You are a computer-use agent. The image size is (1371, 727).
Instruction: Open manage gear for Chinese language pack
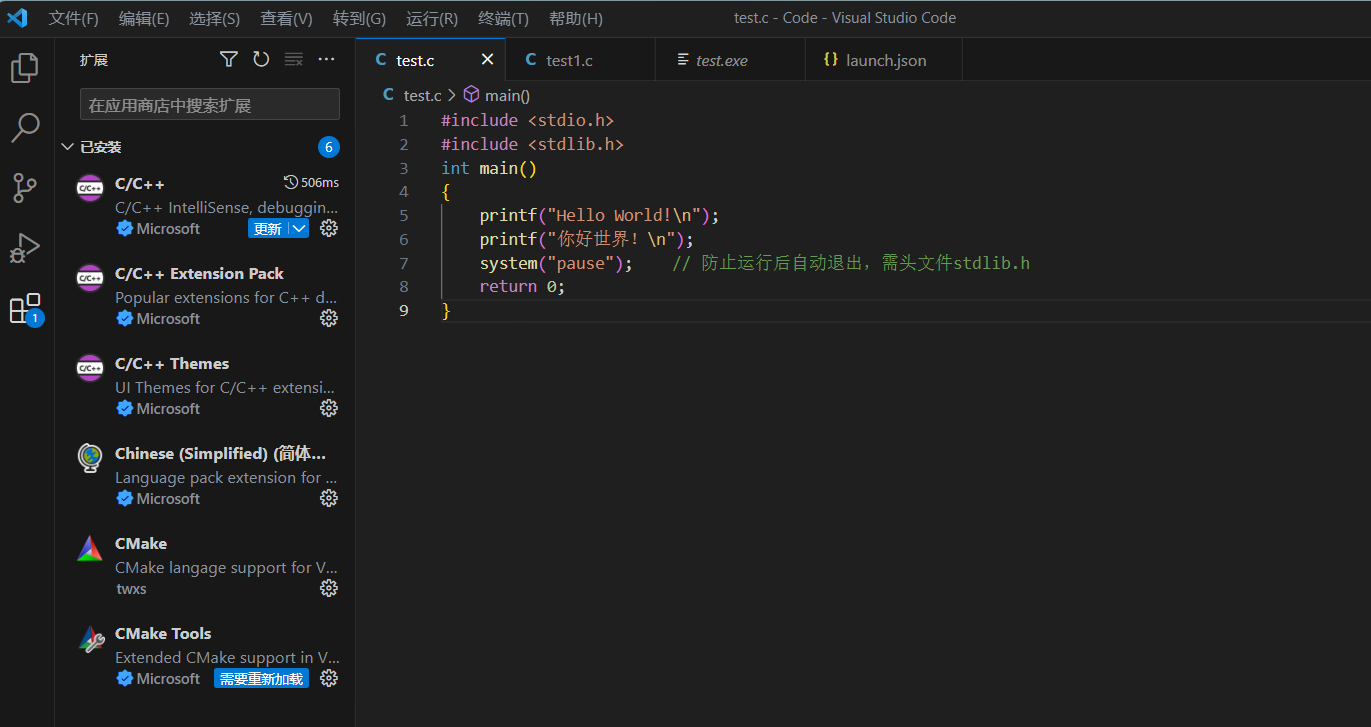(328, 498)
